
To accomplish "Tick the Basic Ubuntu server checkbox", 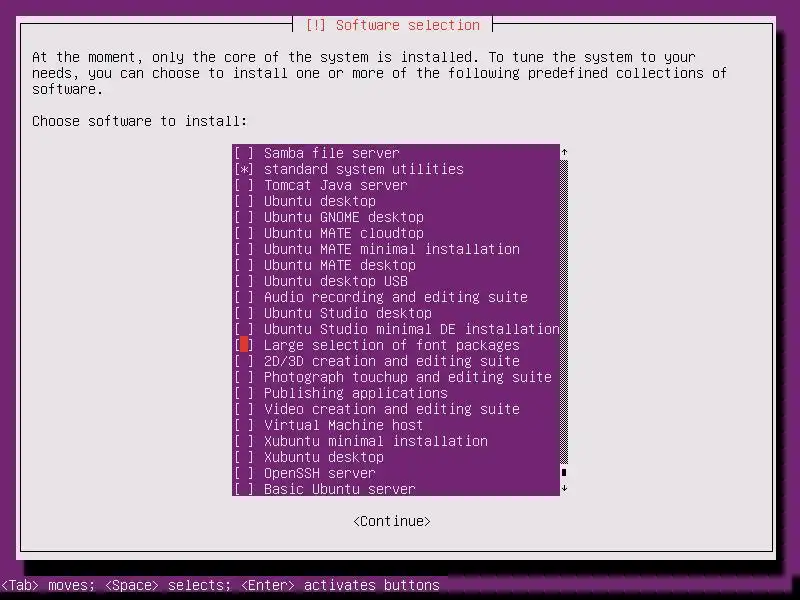I will coord(244,489).
